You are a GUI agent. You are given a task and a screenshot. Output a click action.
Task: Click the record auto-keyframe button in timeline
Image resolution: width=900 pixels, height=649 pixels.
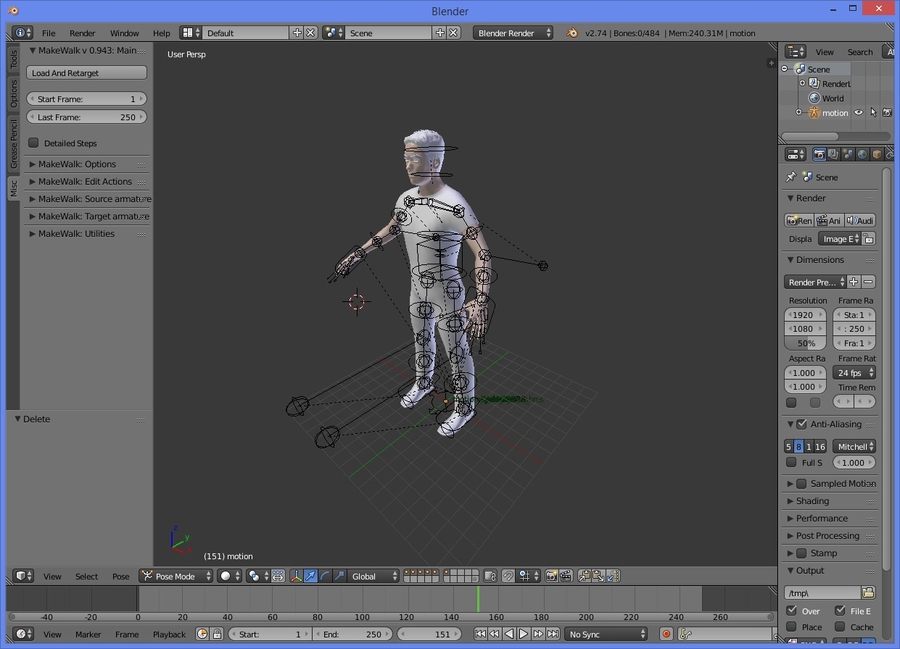pyautogui.click(x=667, y=634)
